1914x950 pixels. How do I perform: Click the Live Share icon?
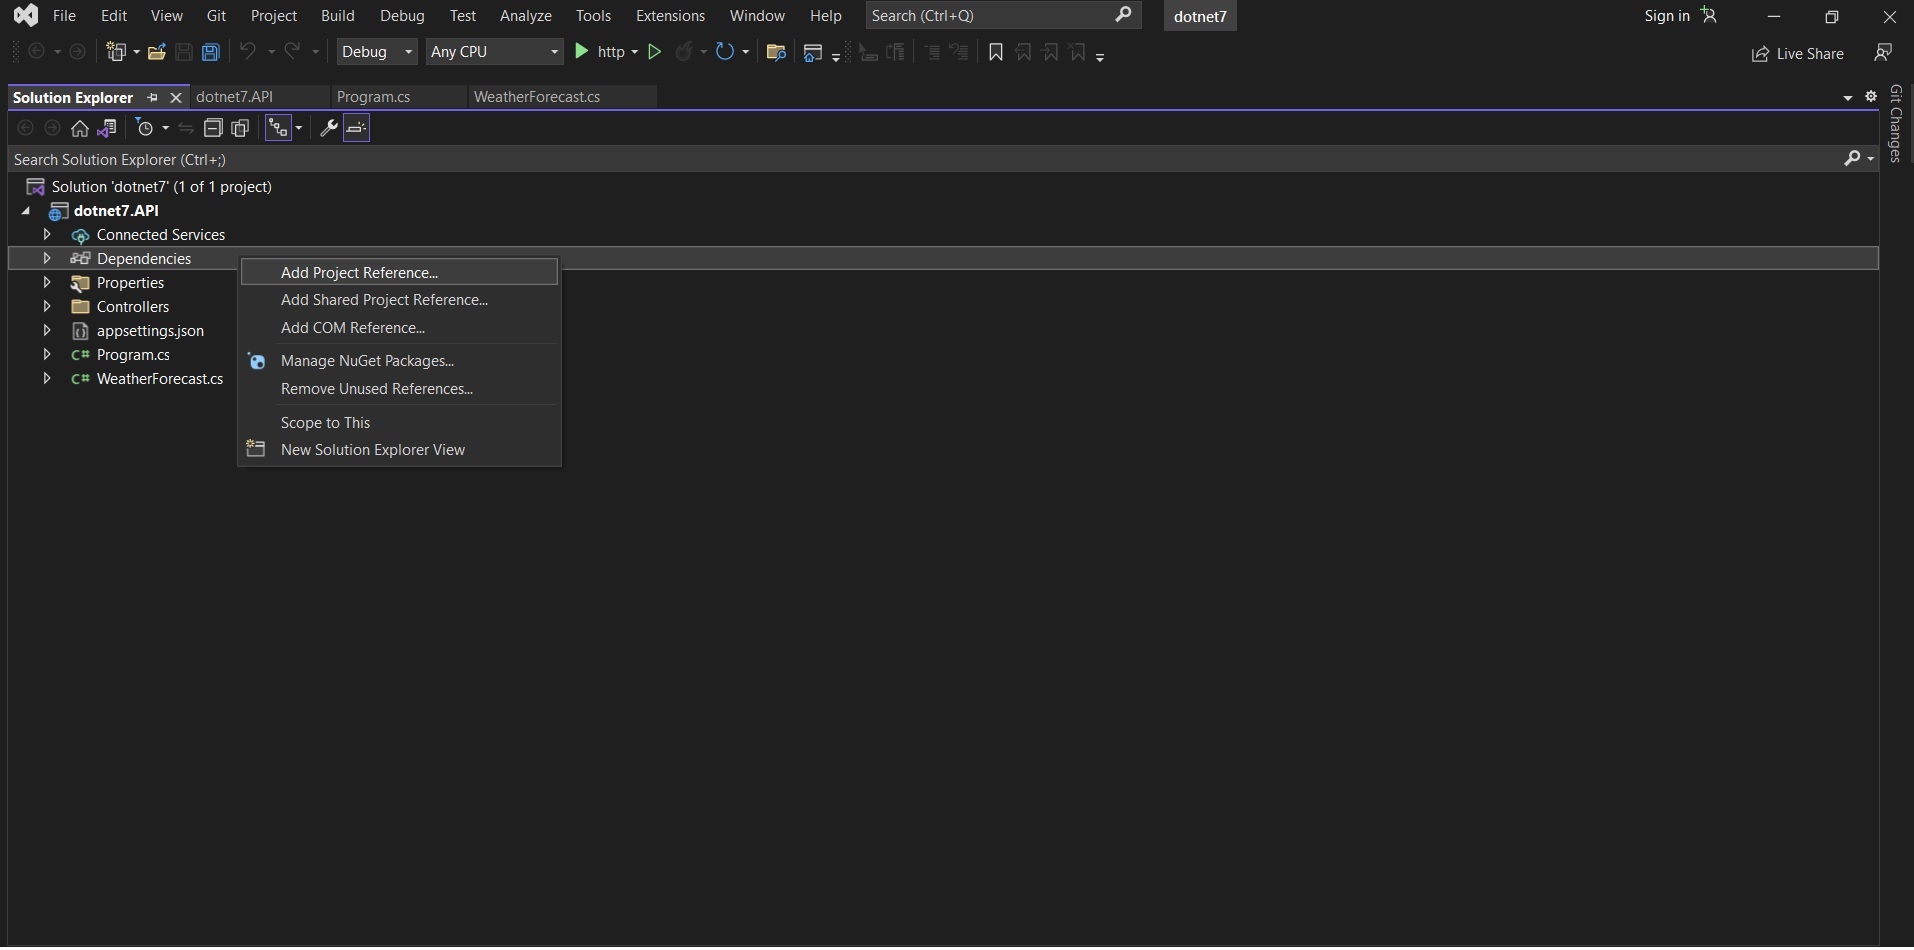pyautogui.click(x=1761, y=54)
